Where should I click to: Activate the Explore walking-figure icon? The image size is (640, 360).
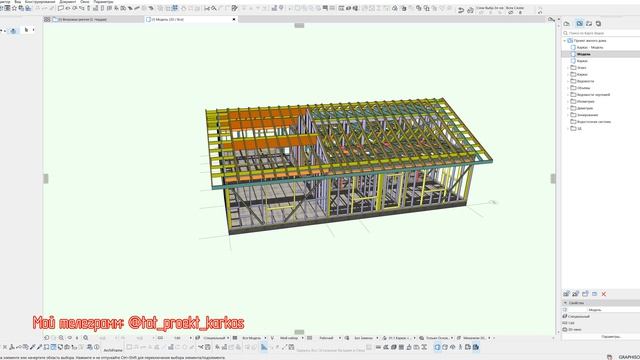(x=460, y=347)
